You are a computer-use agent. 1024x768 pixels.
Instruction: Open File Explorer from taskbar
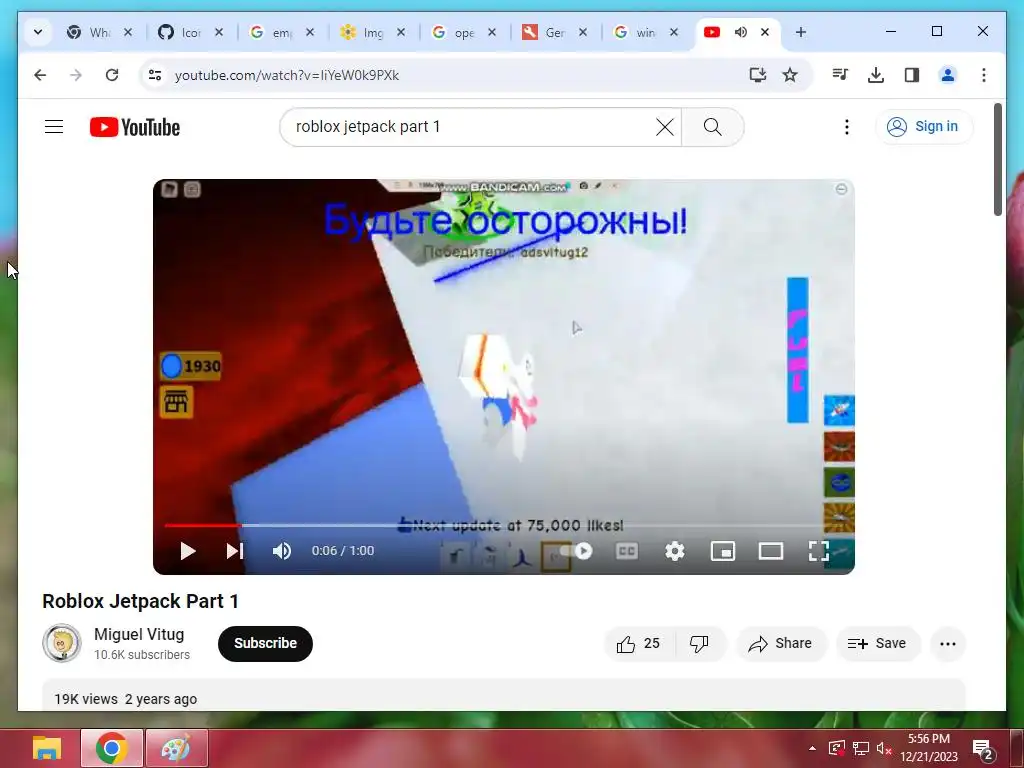47,748
